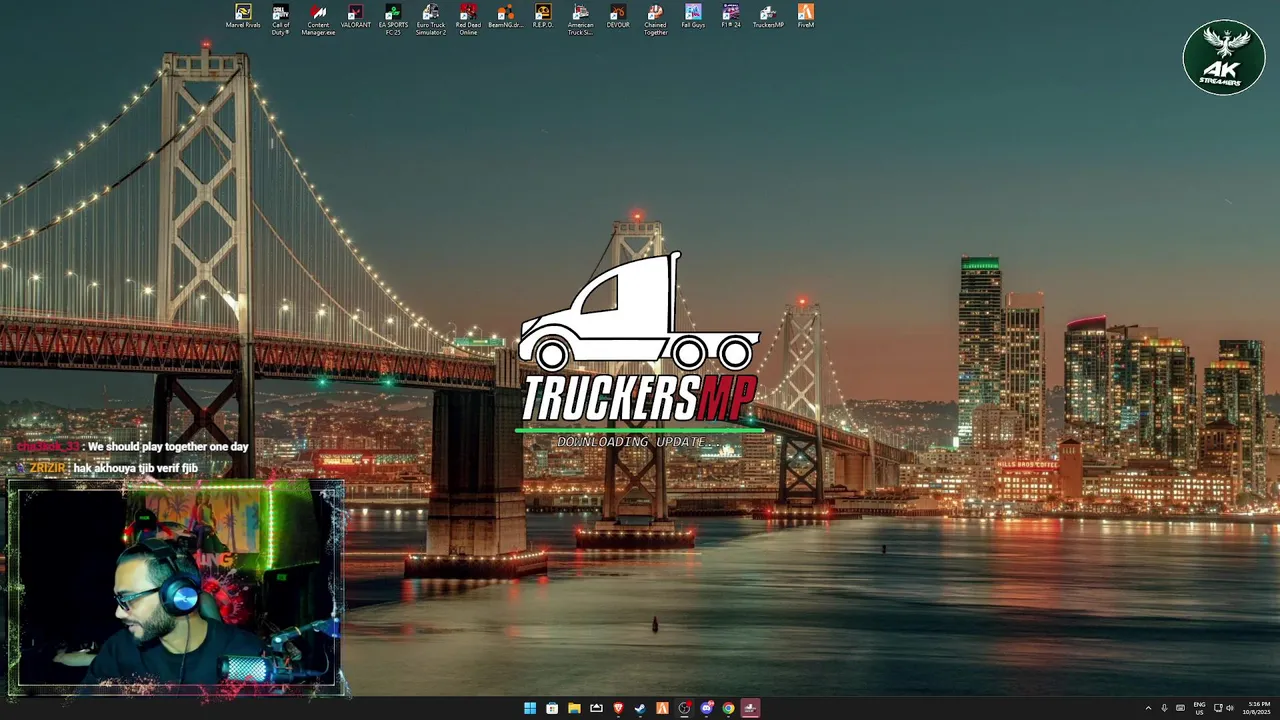Click the chat message 'We should play together one day'

[x=168, y=447]
